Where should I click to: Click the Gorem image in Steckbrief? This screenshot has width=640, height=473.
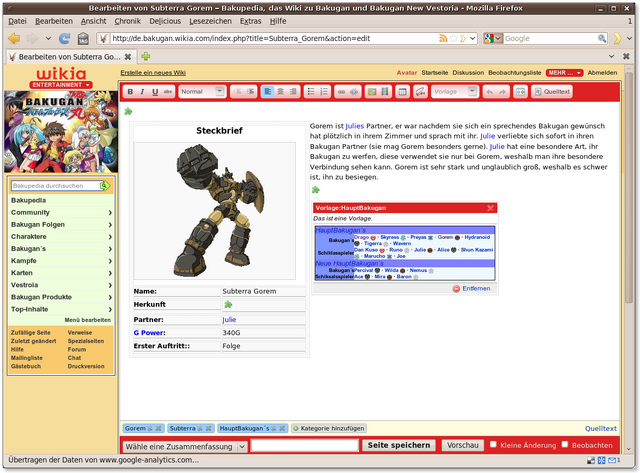pyautogui.click(x=215, y=211)
